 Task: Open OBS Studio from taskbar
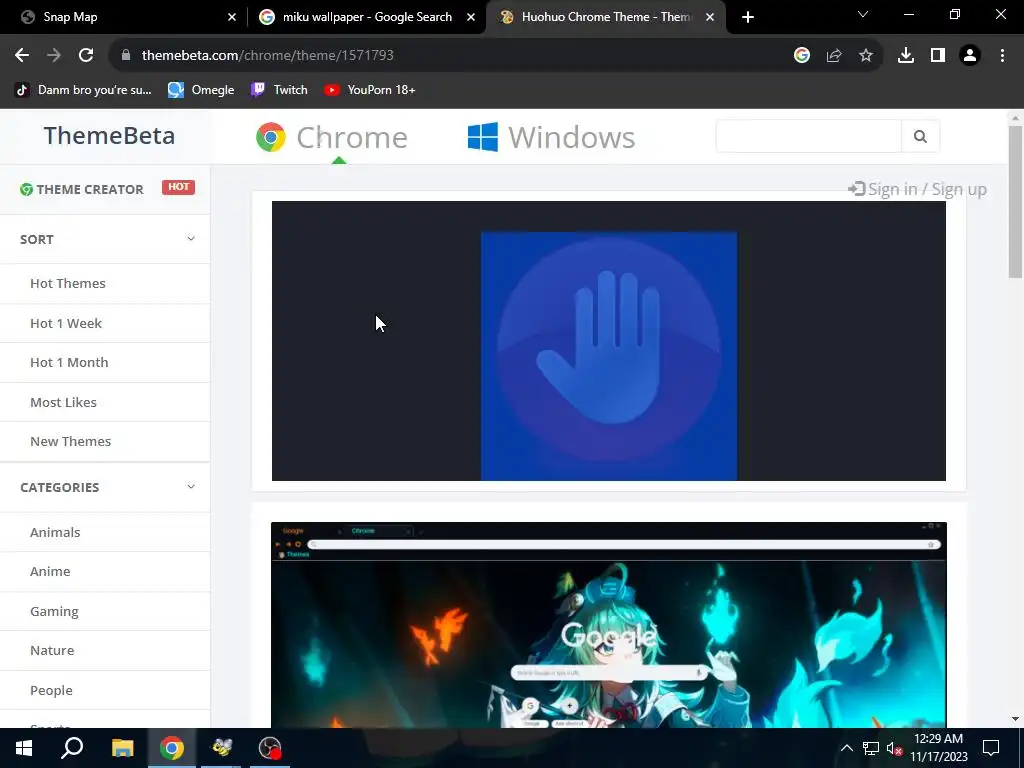click(270, 748)
